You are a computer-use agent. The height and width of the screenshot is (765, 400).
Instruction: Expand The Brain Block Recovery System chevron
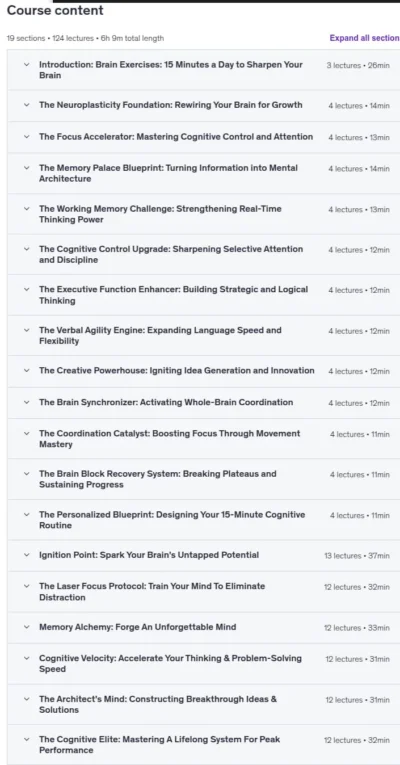(27, 474)
